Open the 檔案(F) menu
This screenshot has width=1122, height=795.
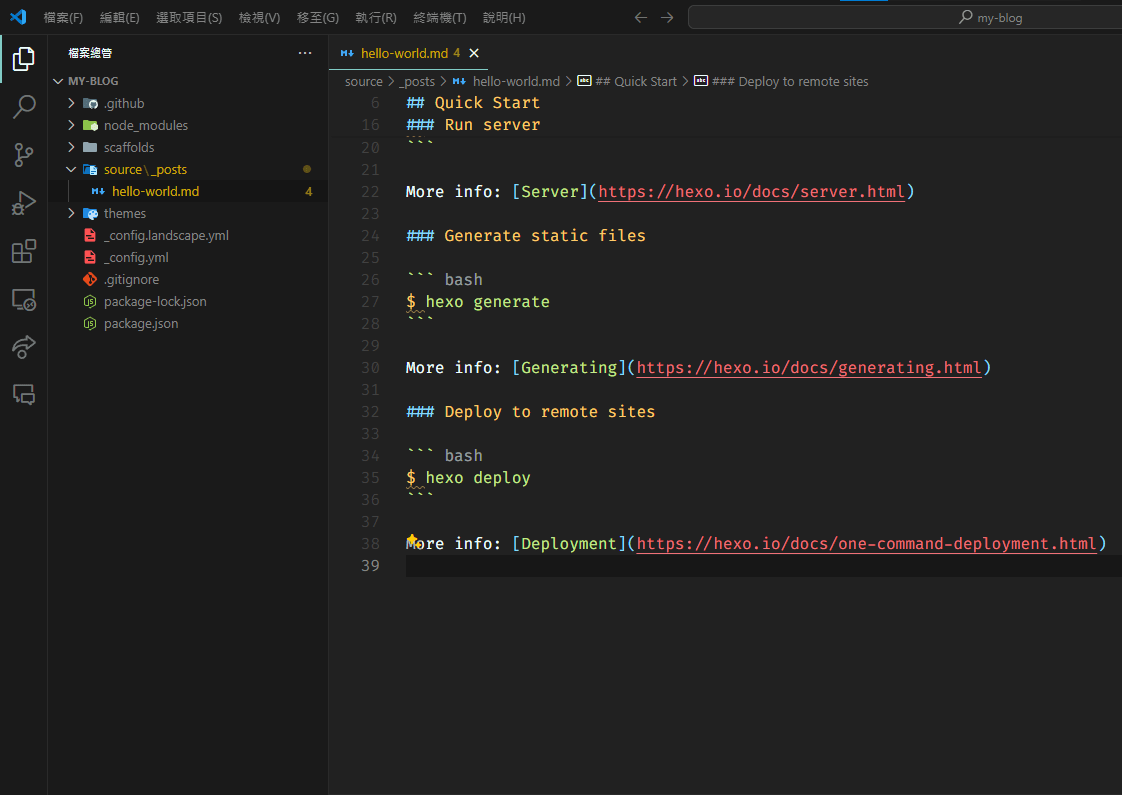pyautogui.click(x=63, y=17)
